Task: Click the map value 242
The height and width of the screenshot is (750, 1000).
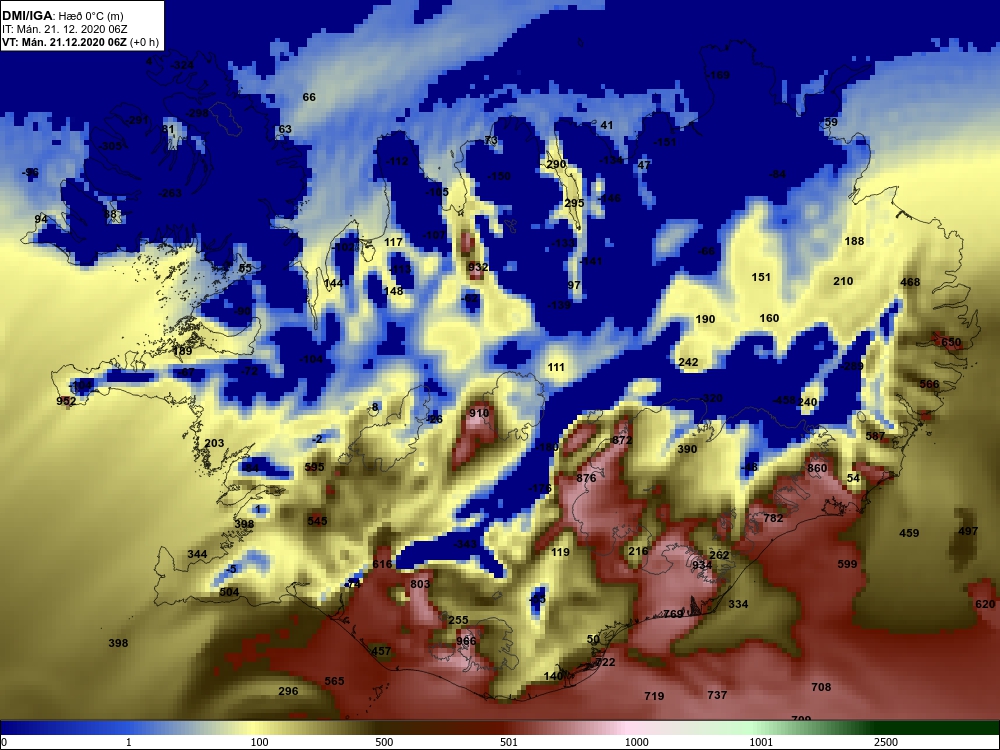Action: 688,362
